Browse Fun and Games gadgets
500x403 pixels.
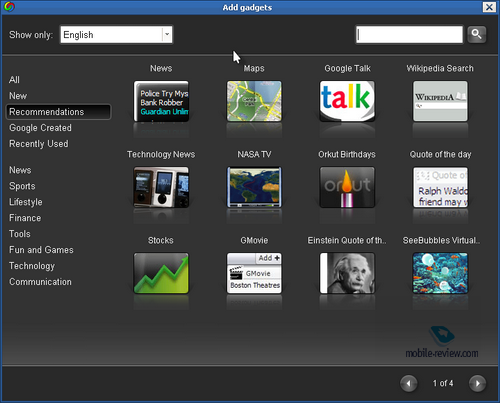coord(41,250)
